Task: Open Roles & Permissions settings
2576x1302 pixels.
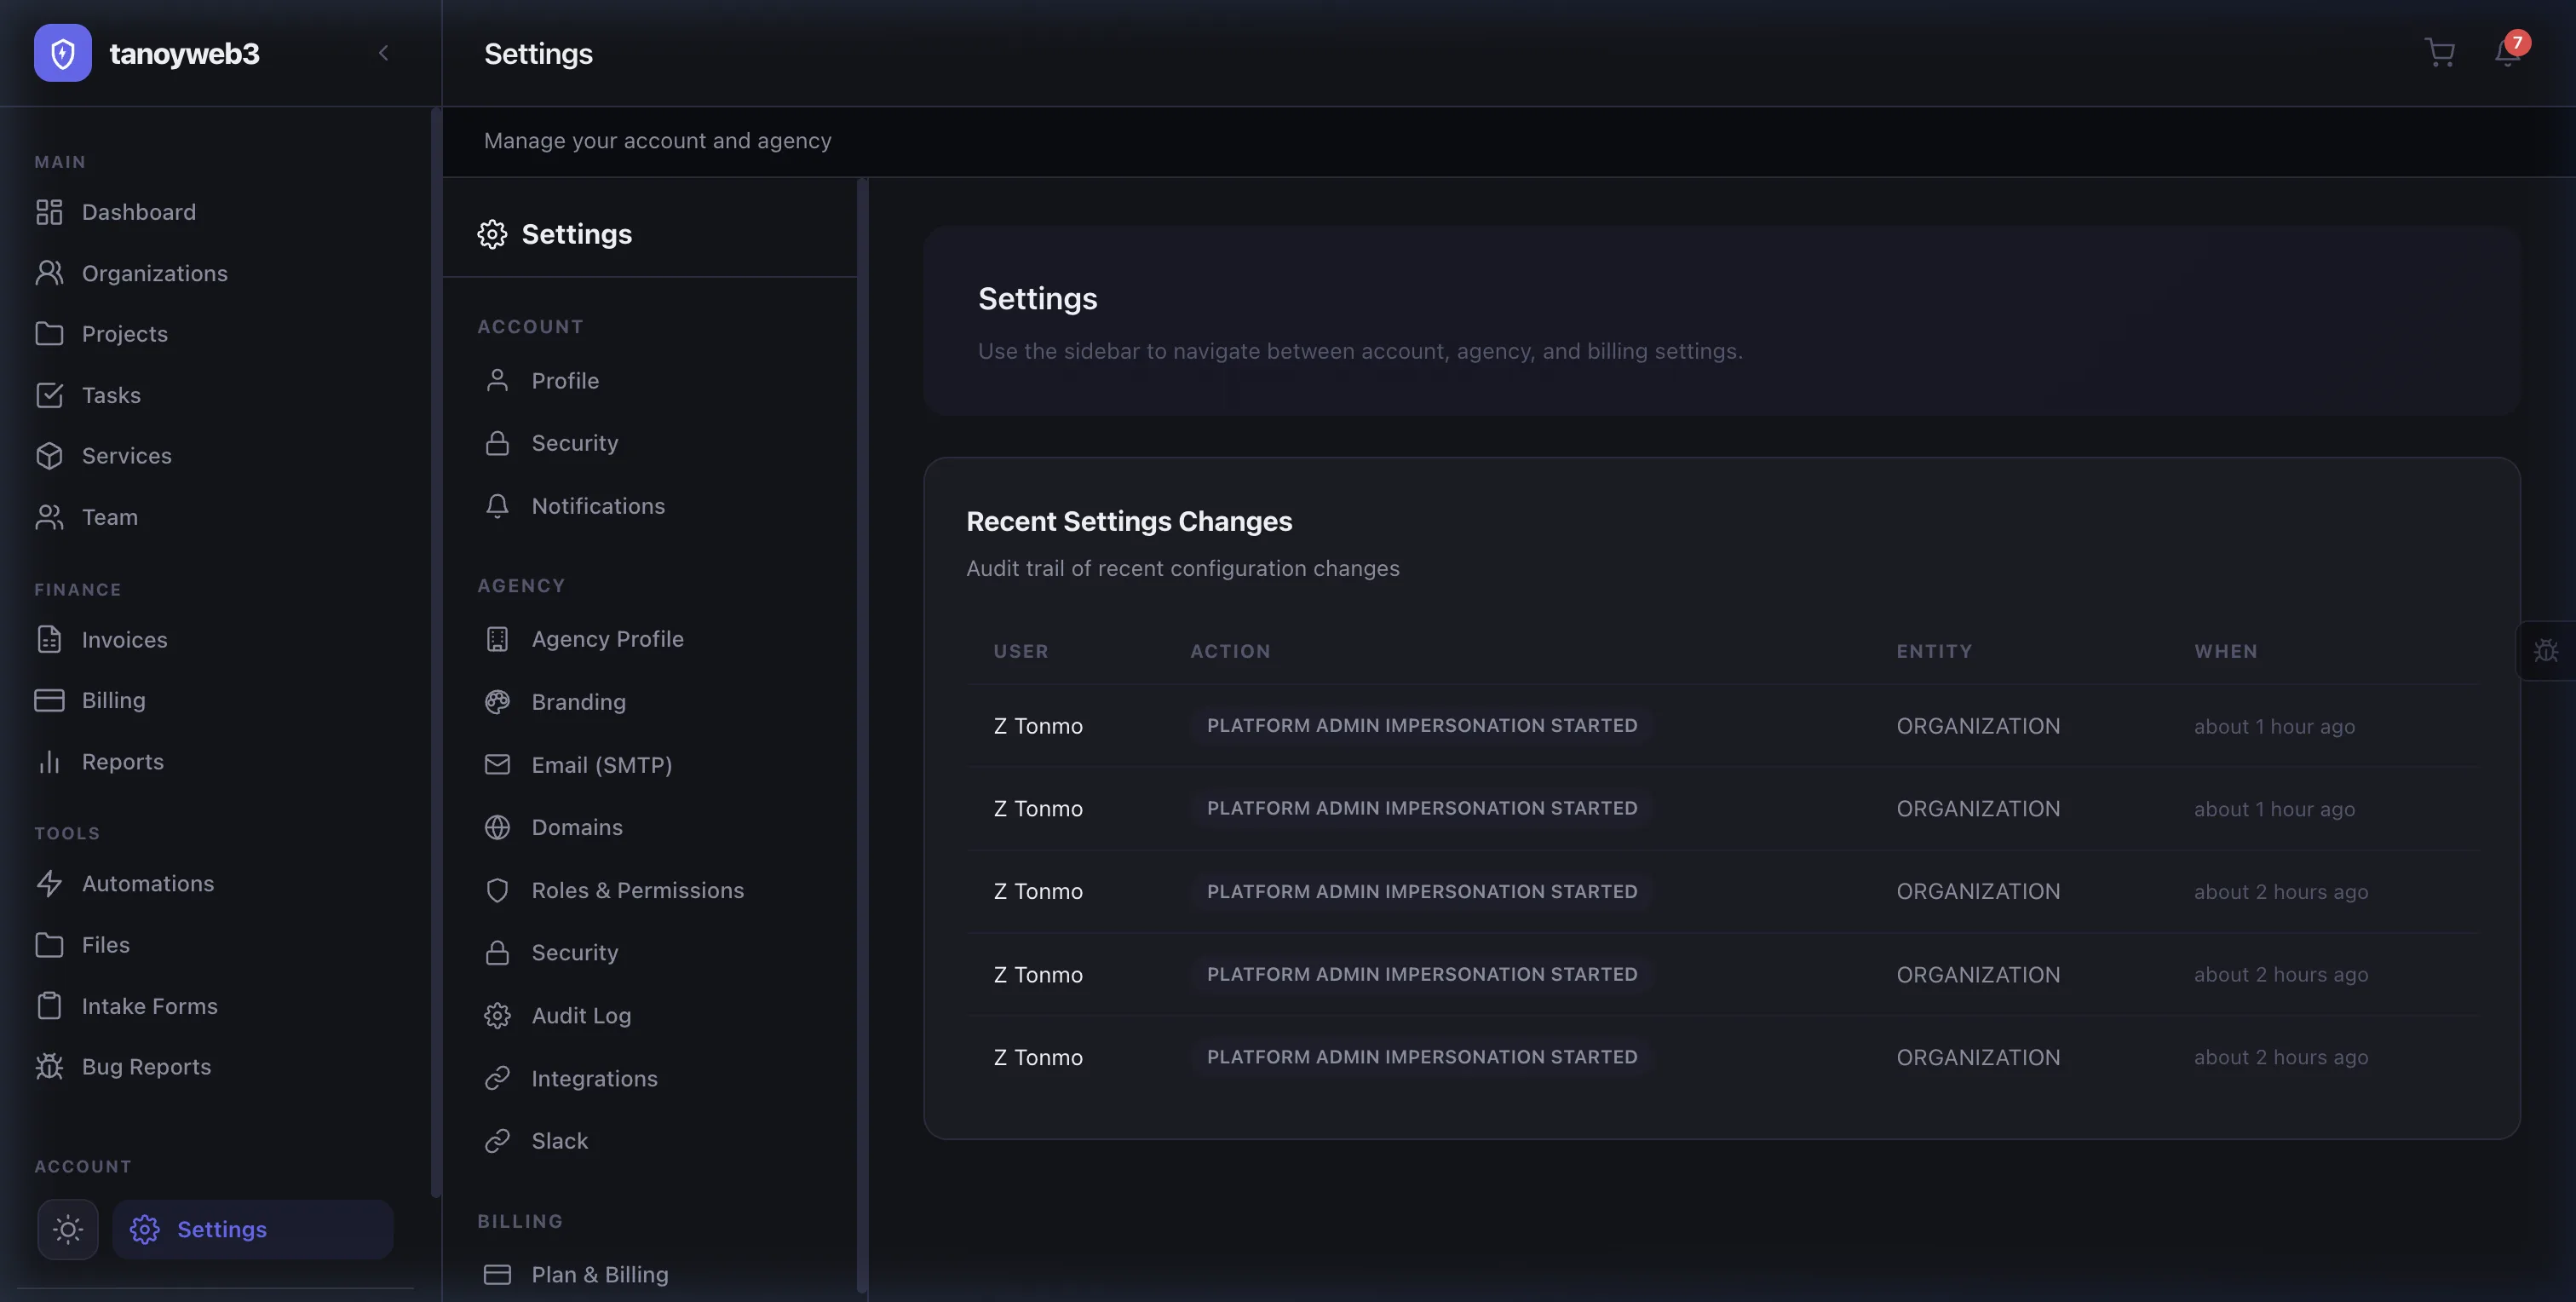Action: point(637,890)
